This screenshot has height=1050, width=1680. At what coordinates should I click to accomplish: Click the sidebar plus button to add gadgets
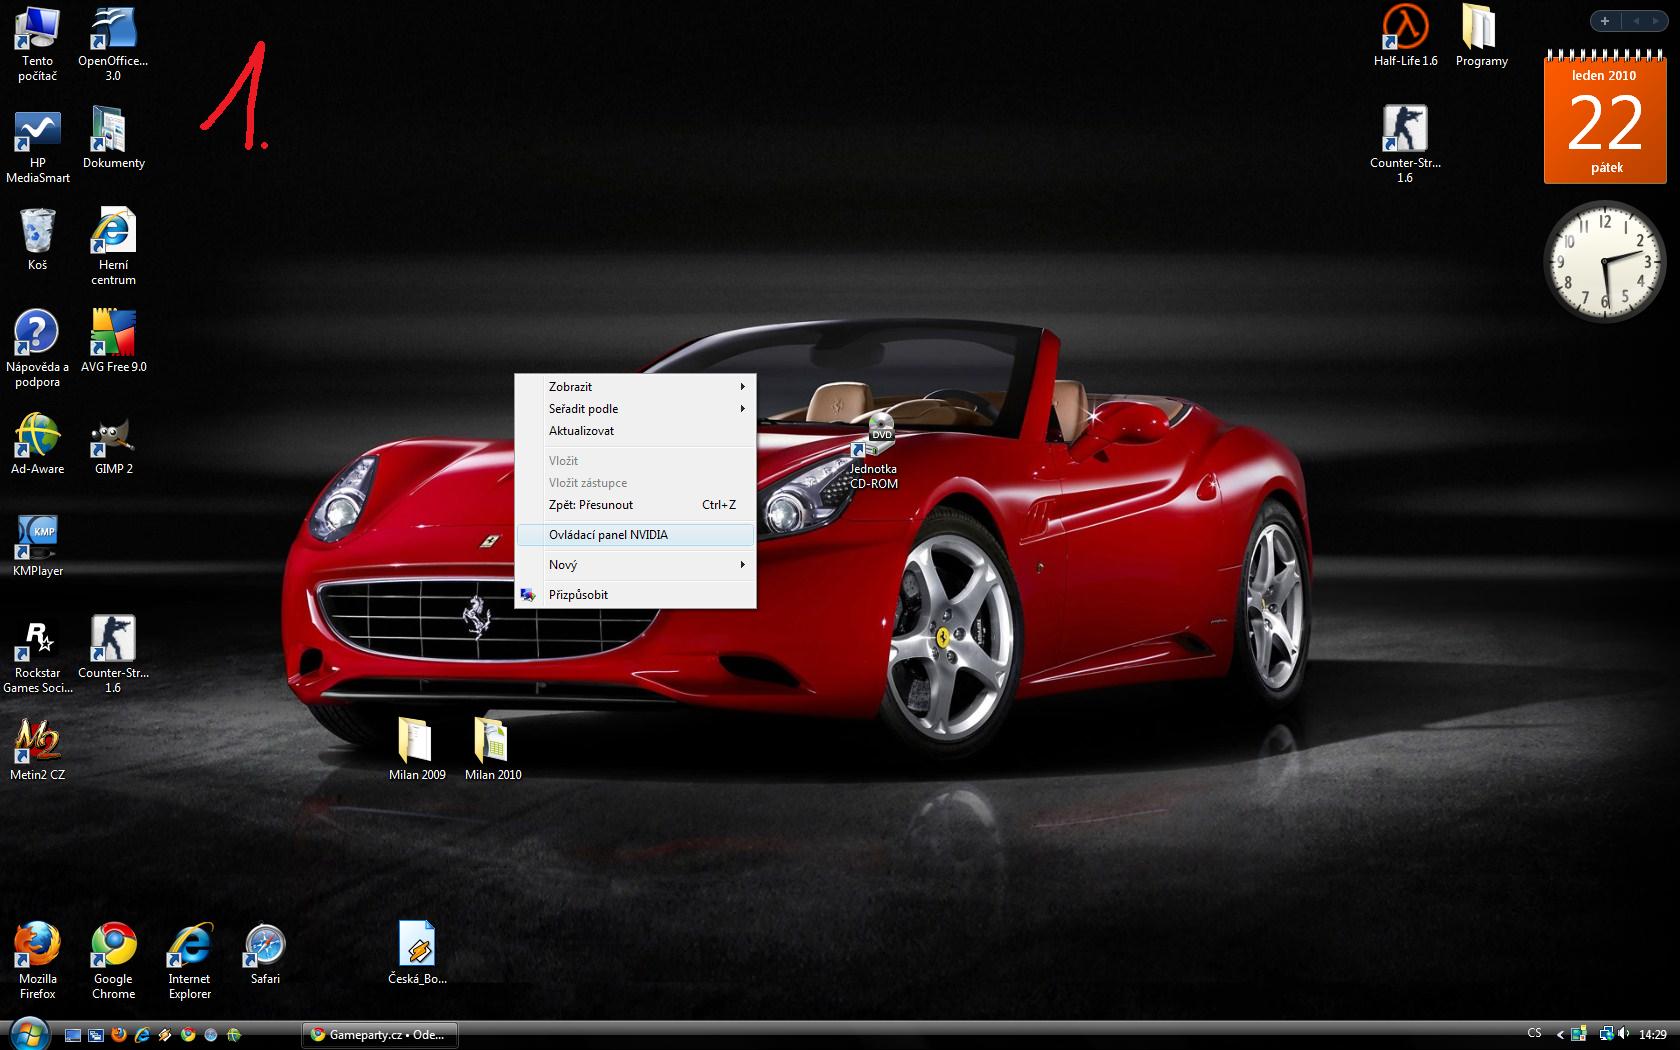click(x=1604, y=21)
